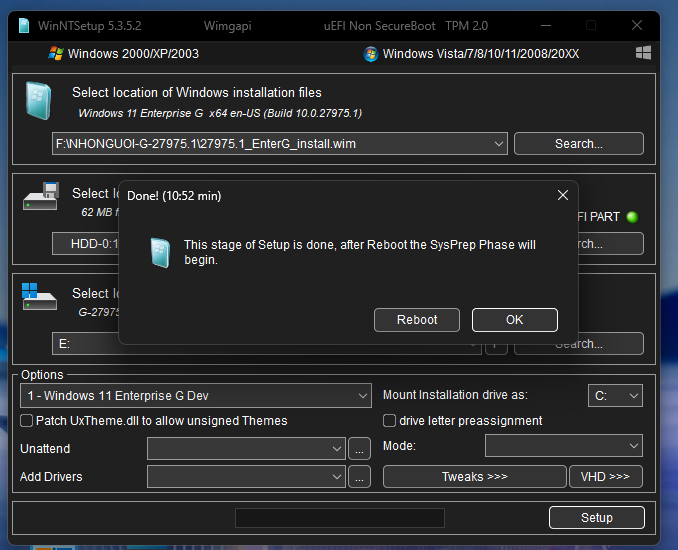Click the Reboot button in Done dialog
678x550 pixels.
[x=417, y=320]
